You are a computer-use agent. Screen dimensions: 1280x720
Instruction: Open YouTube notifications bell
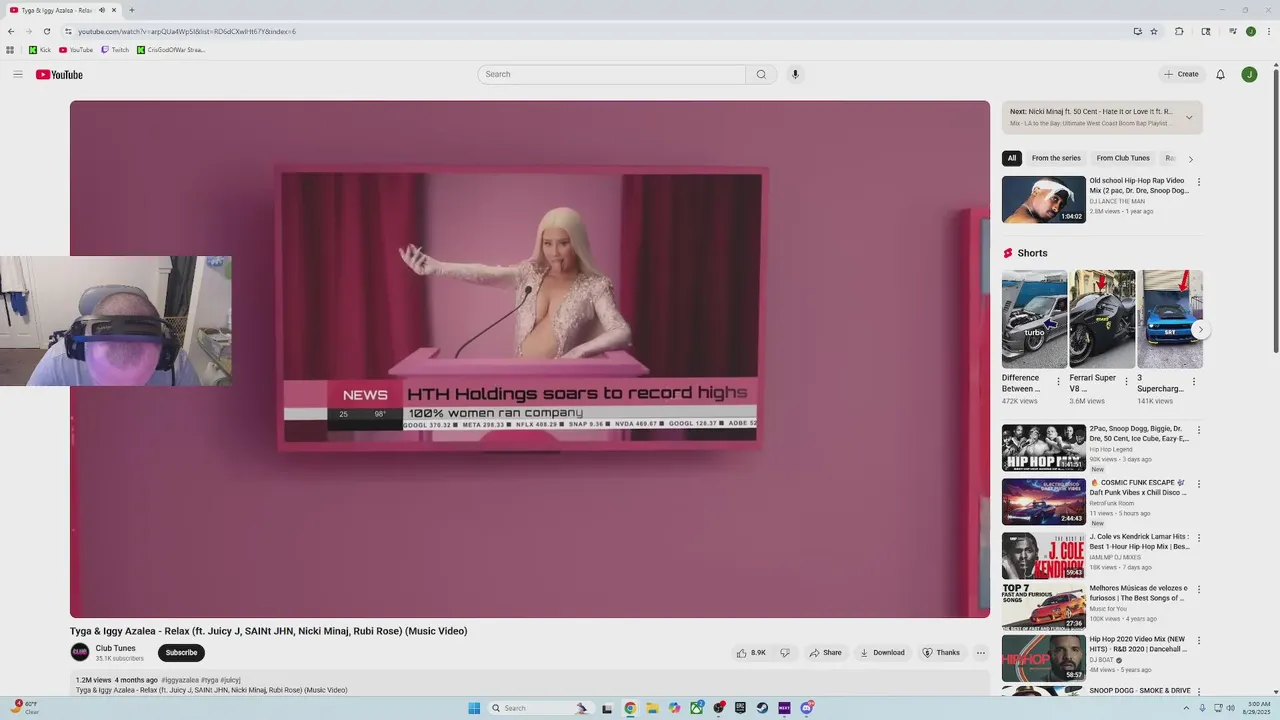(1220, 74)
